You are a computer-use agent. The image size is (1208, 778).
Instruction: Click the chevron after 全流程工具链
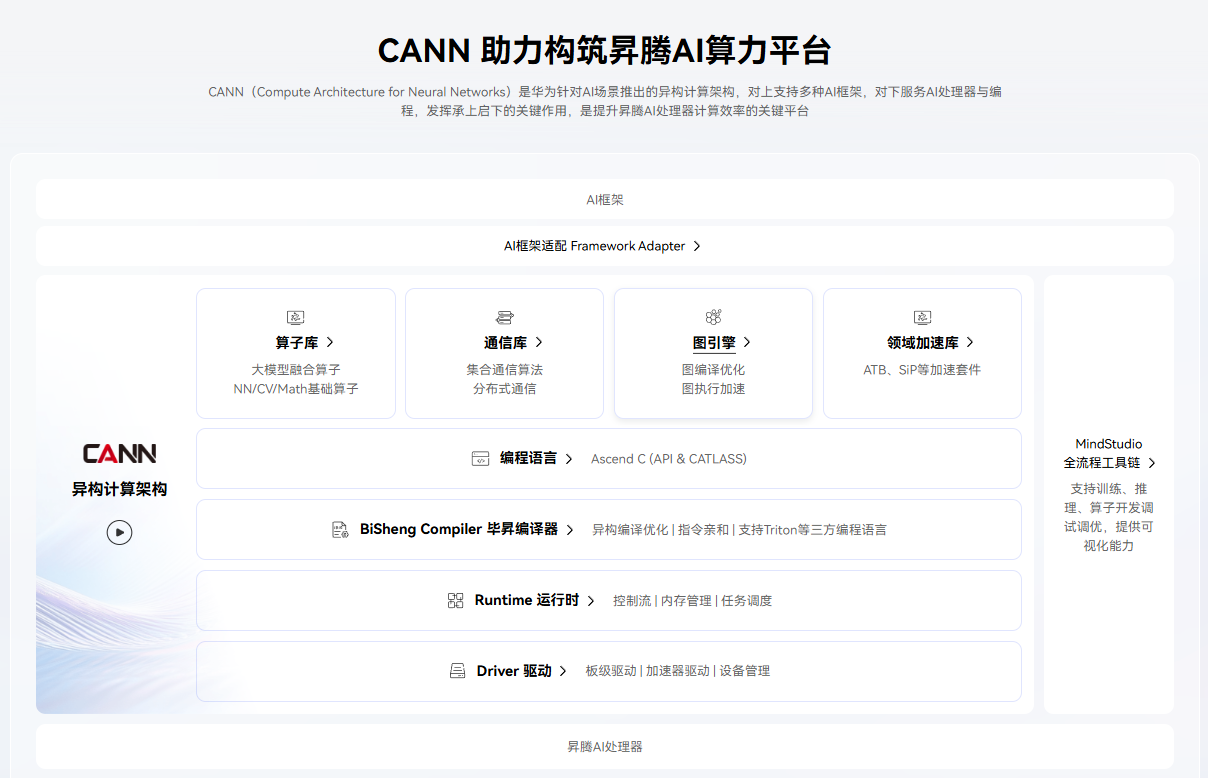(x=1151, y=463)
